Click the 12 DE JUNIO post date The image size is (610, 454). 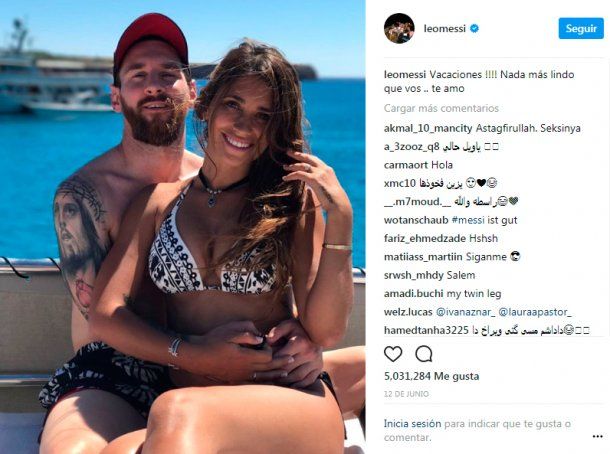[406, 394]
